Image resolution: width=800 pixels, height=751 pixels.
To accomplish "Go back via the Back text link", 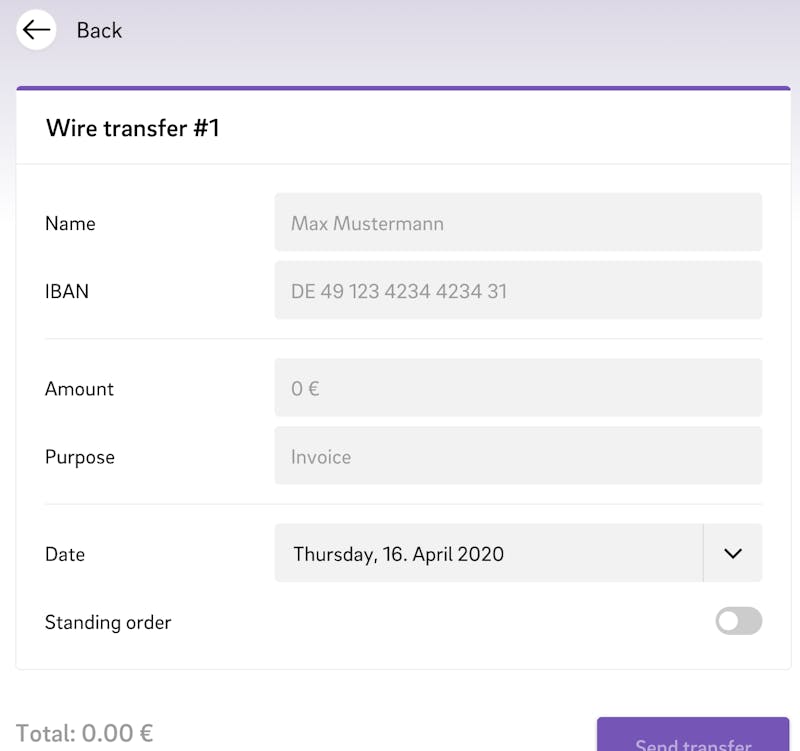I will (99, 31).
